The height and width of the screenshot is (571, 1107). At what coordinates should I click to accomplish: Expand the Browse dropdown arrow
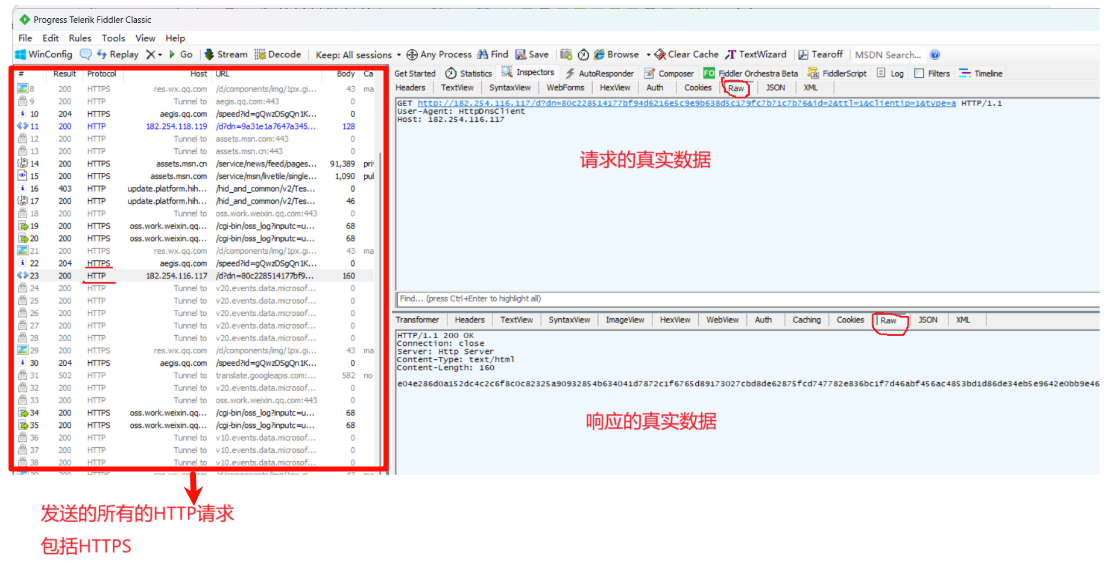tap(648, 54)
